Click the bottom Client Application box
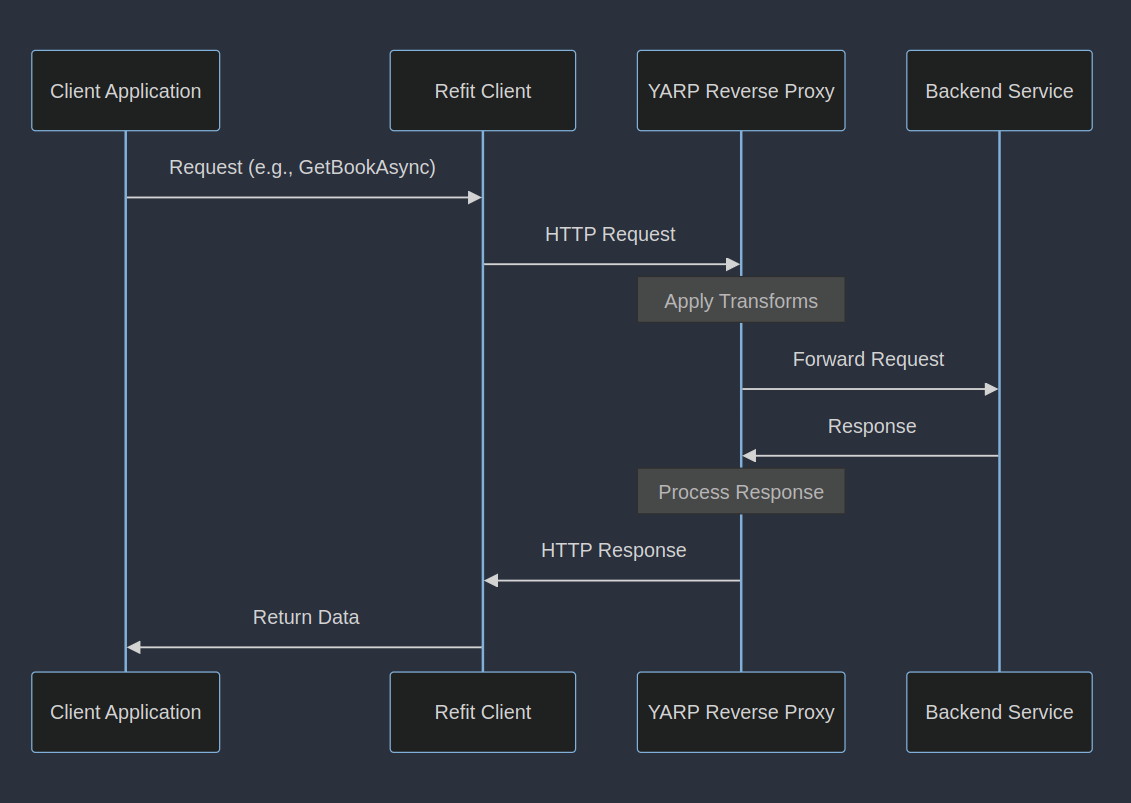 pos(126,712)
